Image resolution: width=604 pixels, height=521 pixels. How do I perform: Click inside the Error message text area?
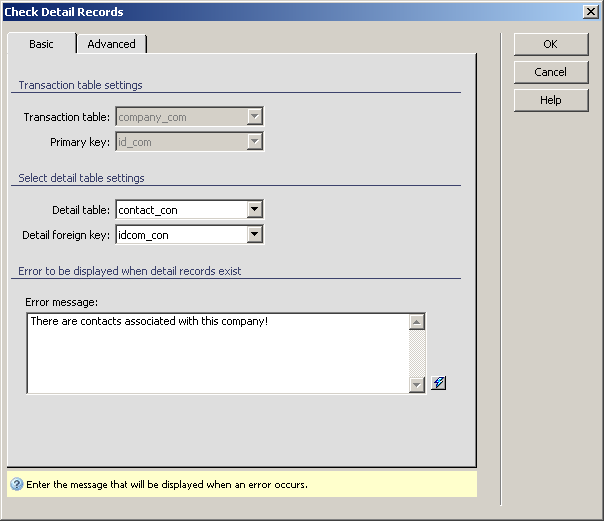click(217, 353)
